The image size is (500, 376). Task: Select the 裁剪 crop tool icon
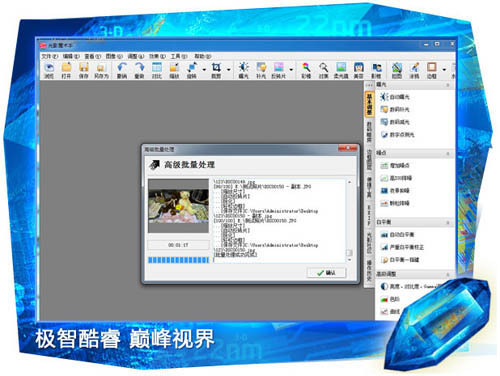[x=216, y=70]
